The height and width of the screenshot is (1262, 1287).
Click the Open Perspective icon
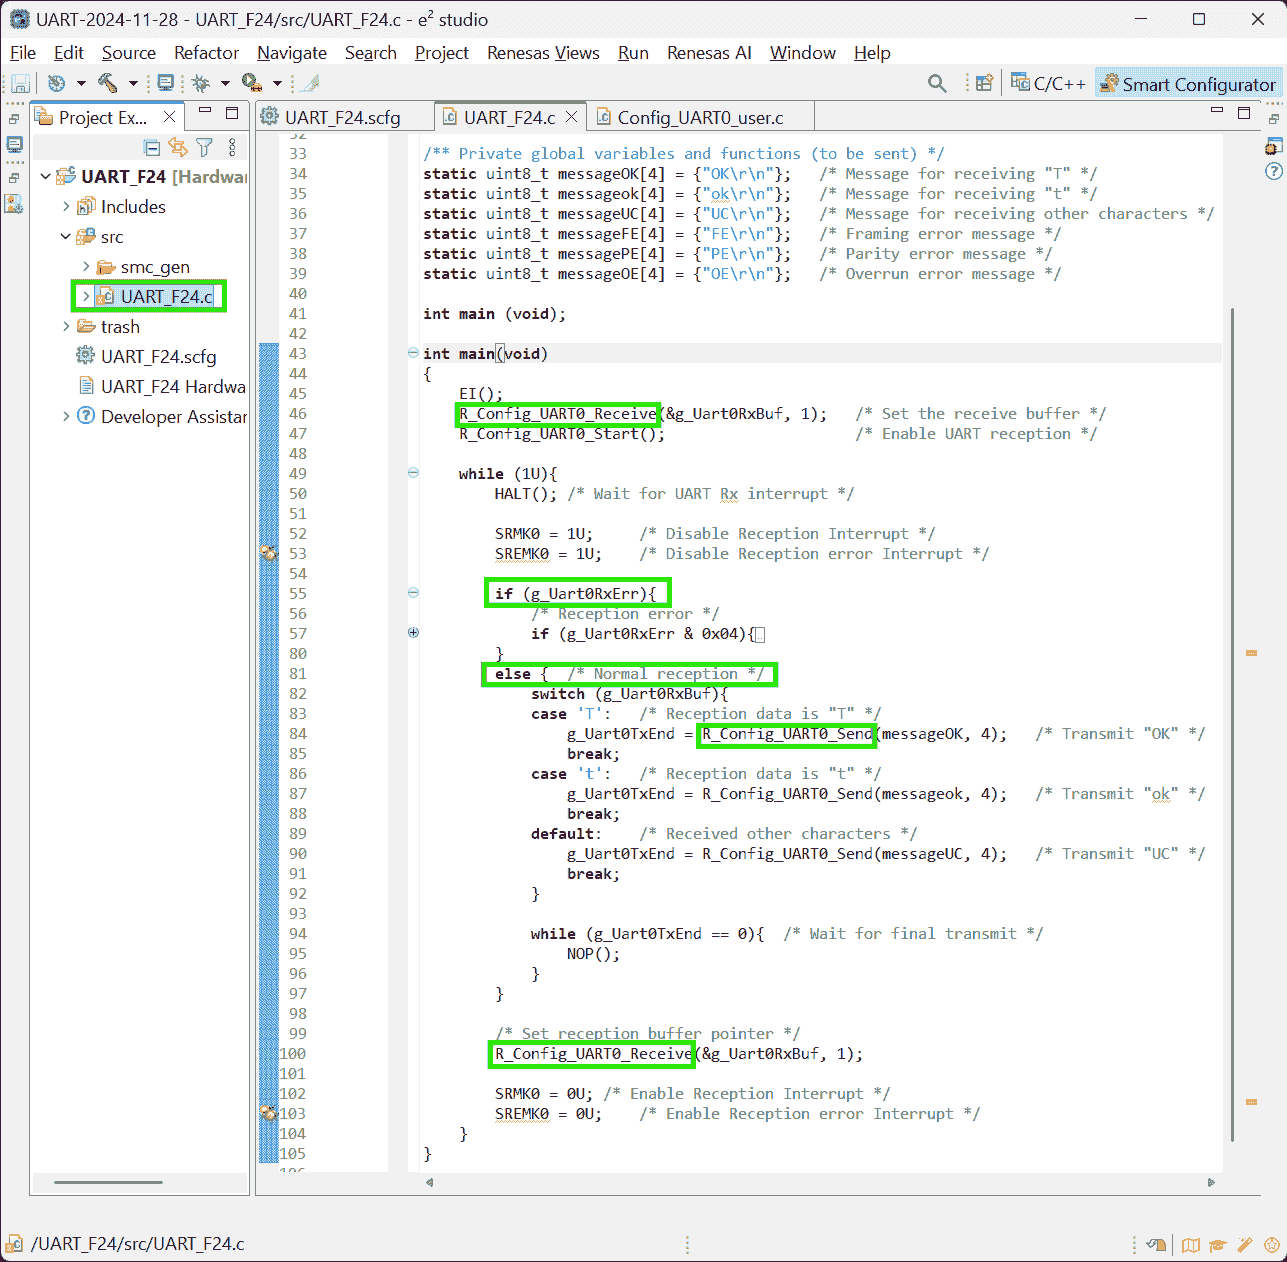click(x=984, y=84)
